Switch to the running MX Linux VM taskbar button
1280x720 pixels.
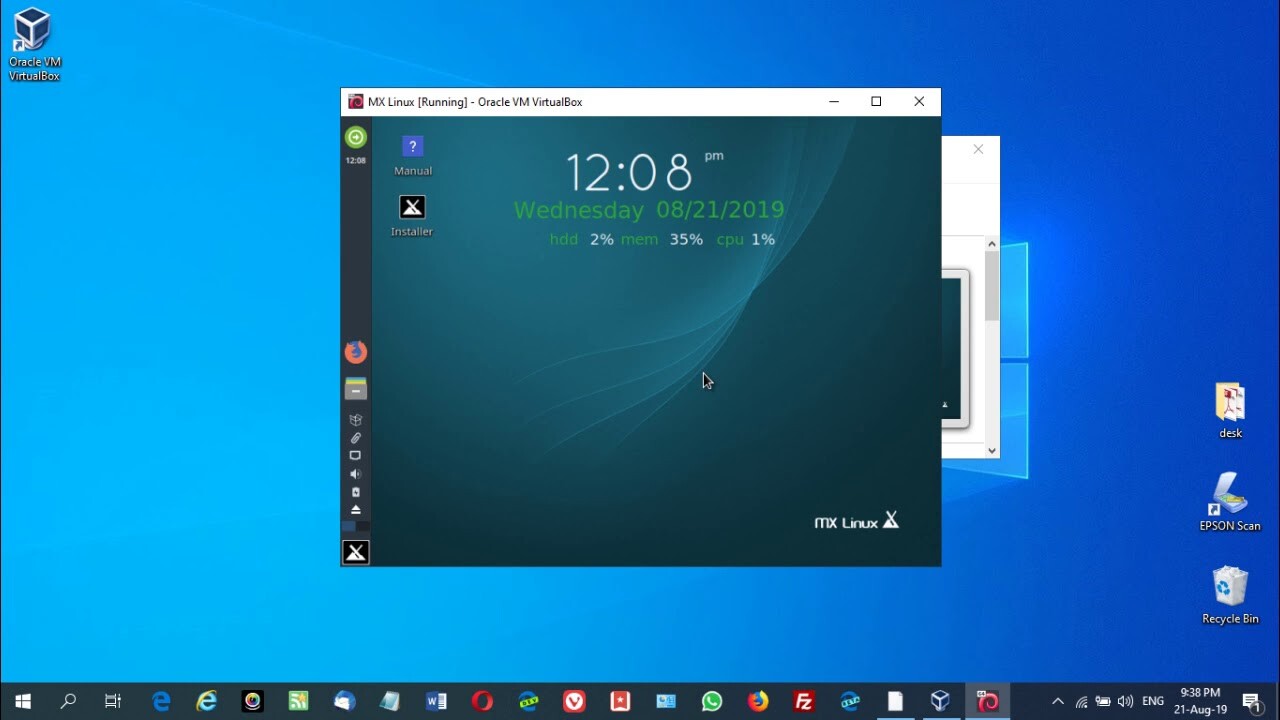pyautogui.click(x=988, y=701)
